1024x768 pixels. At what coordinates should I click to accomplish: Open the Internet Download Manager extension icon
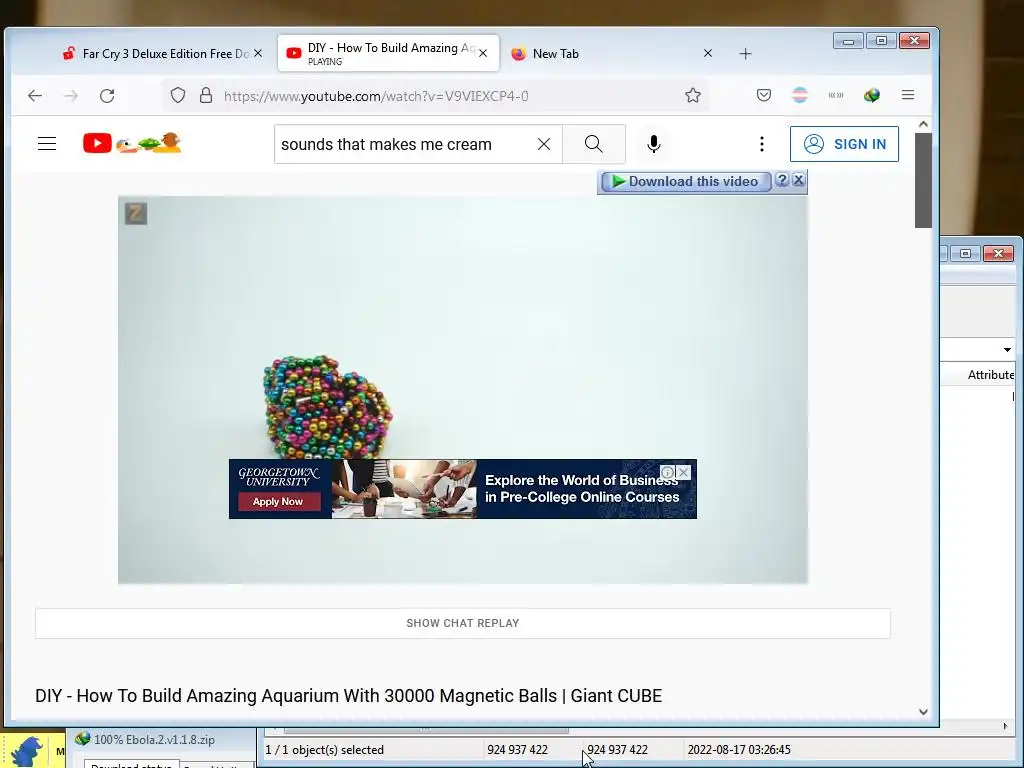click(872, 95)
